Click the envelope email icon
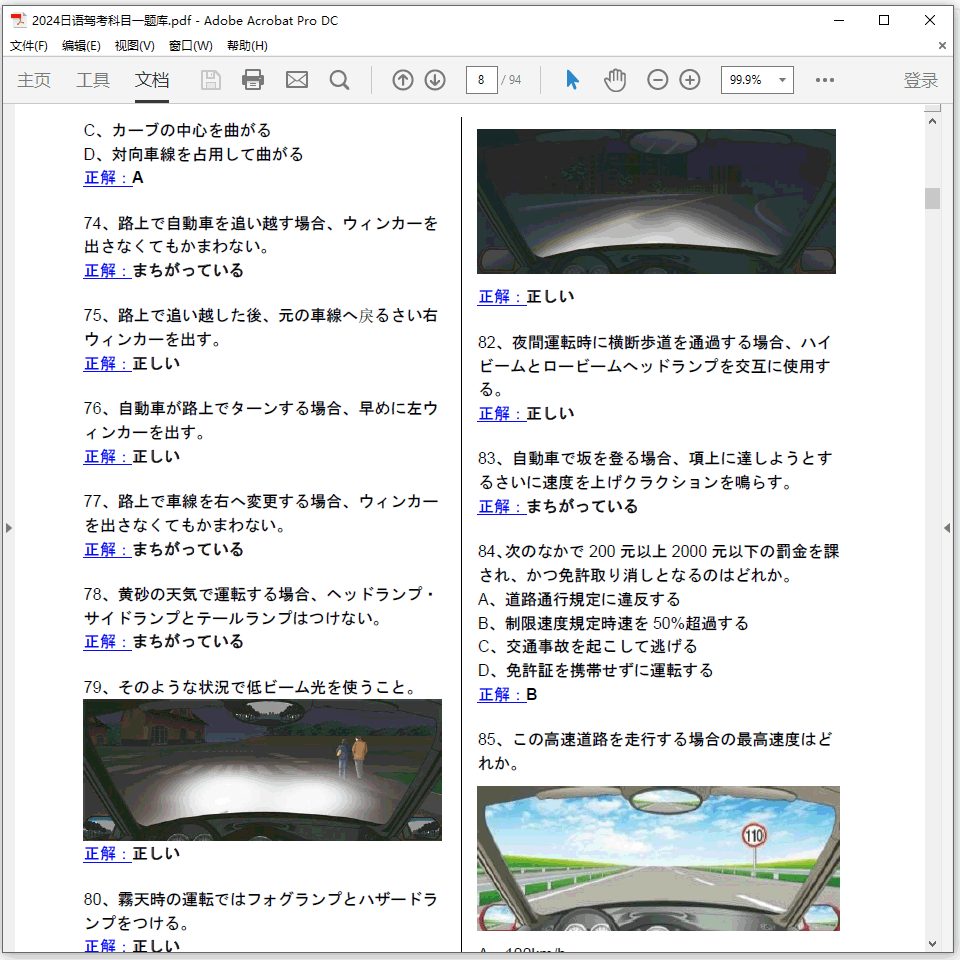Image resolution: width=960 pixels, height=960 pixels. click(297, 80)
